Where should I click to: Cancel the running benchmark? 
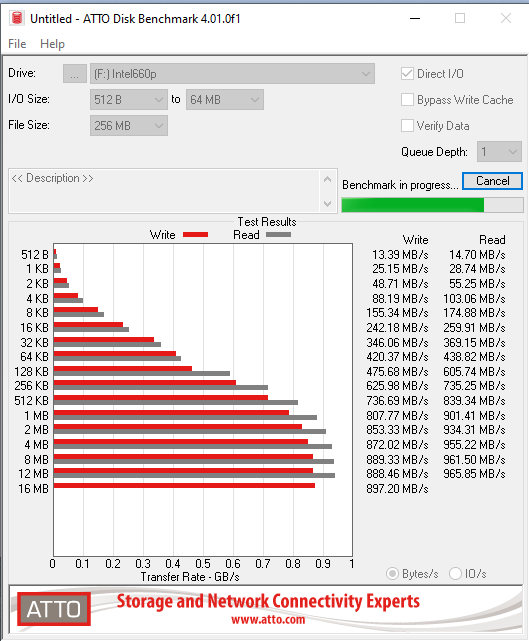(492, 181)
